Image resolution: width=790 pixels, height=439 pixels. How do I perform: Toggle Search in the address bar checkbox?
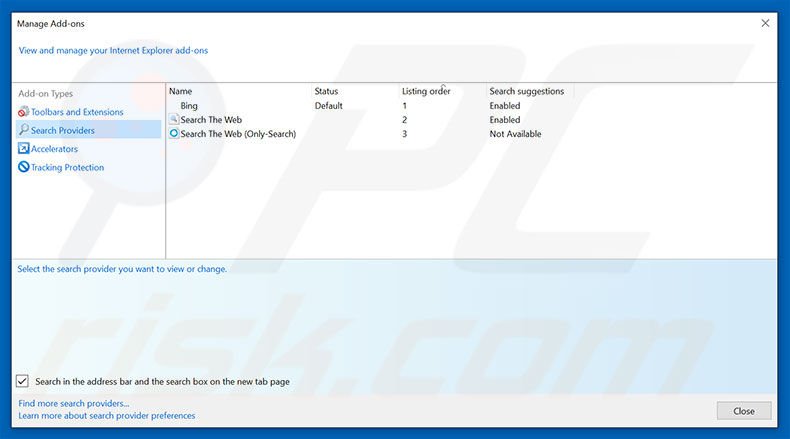22,381
